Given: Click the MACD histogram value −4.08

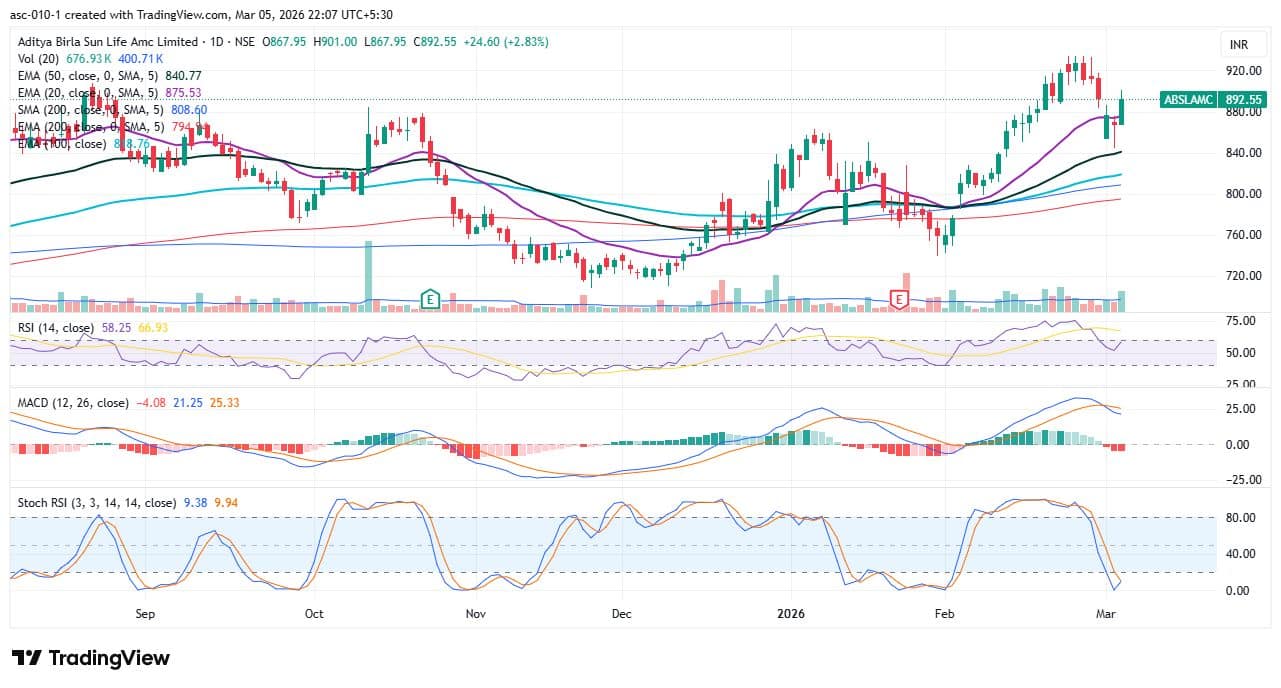Looking at the screenshot, I should (x=151, y=403).
